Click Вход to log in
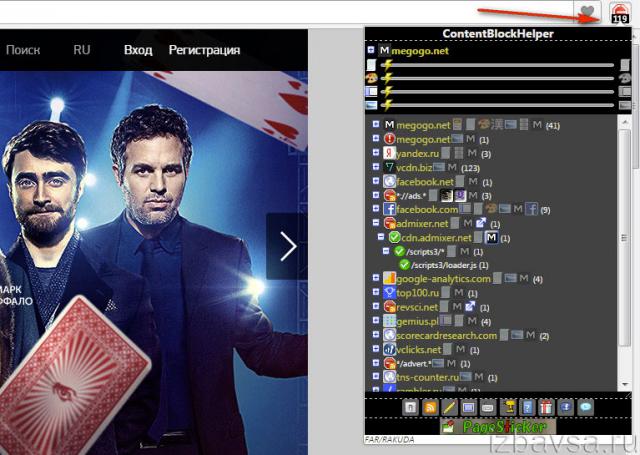The width and height of the screenshot is (640, 455). pyautogui.click(x=138, y=50)
